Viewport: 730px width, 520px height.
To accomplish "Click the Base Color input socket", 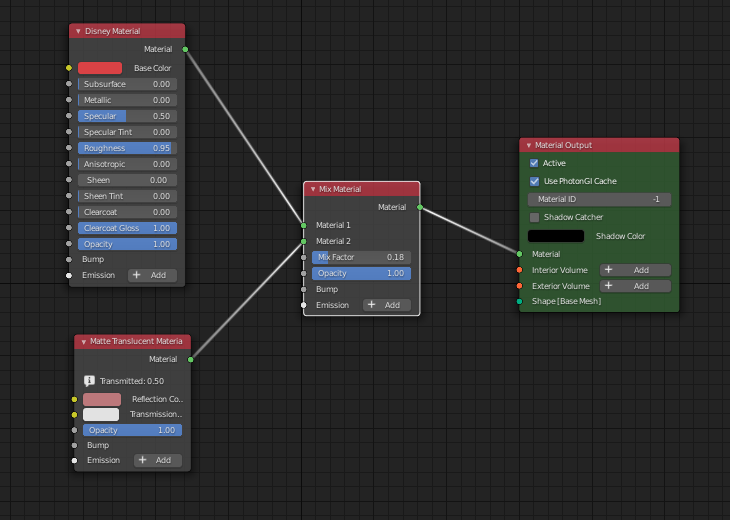I will click(x=69, y=68).
